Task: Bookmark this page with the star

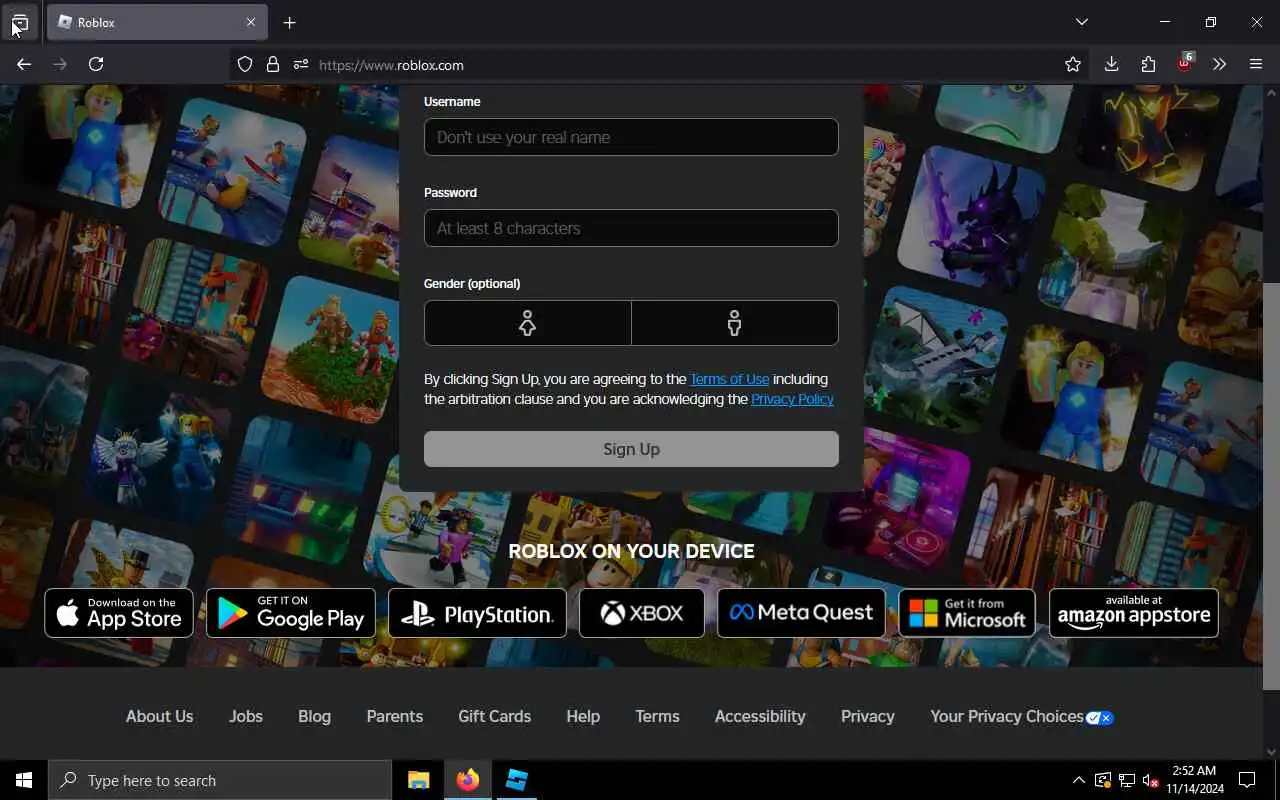Action: point(1073,65)
